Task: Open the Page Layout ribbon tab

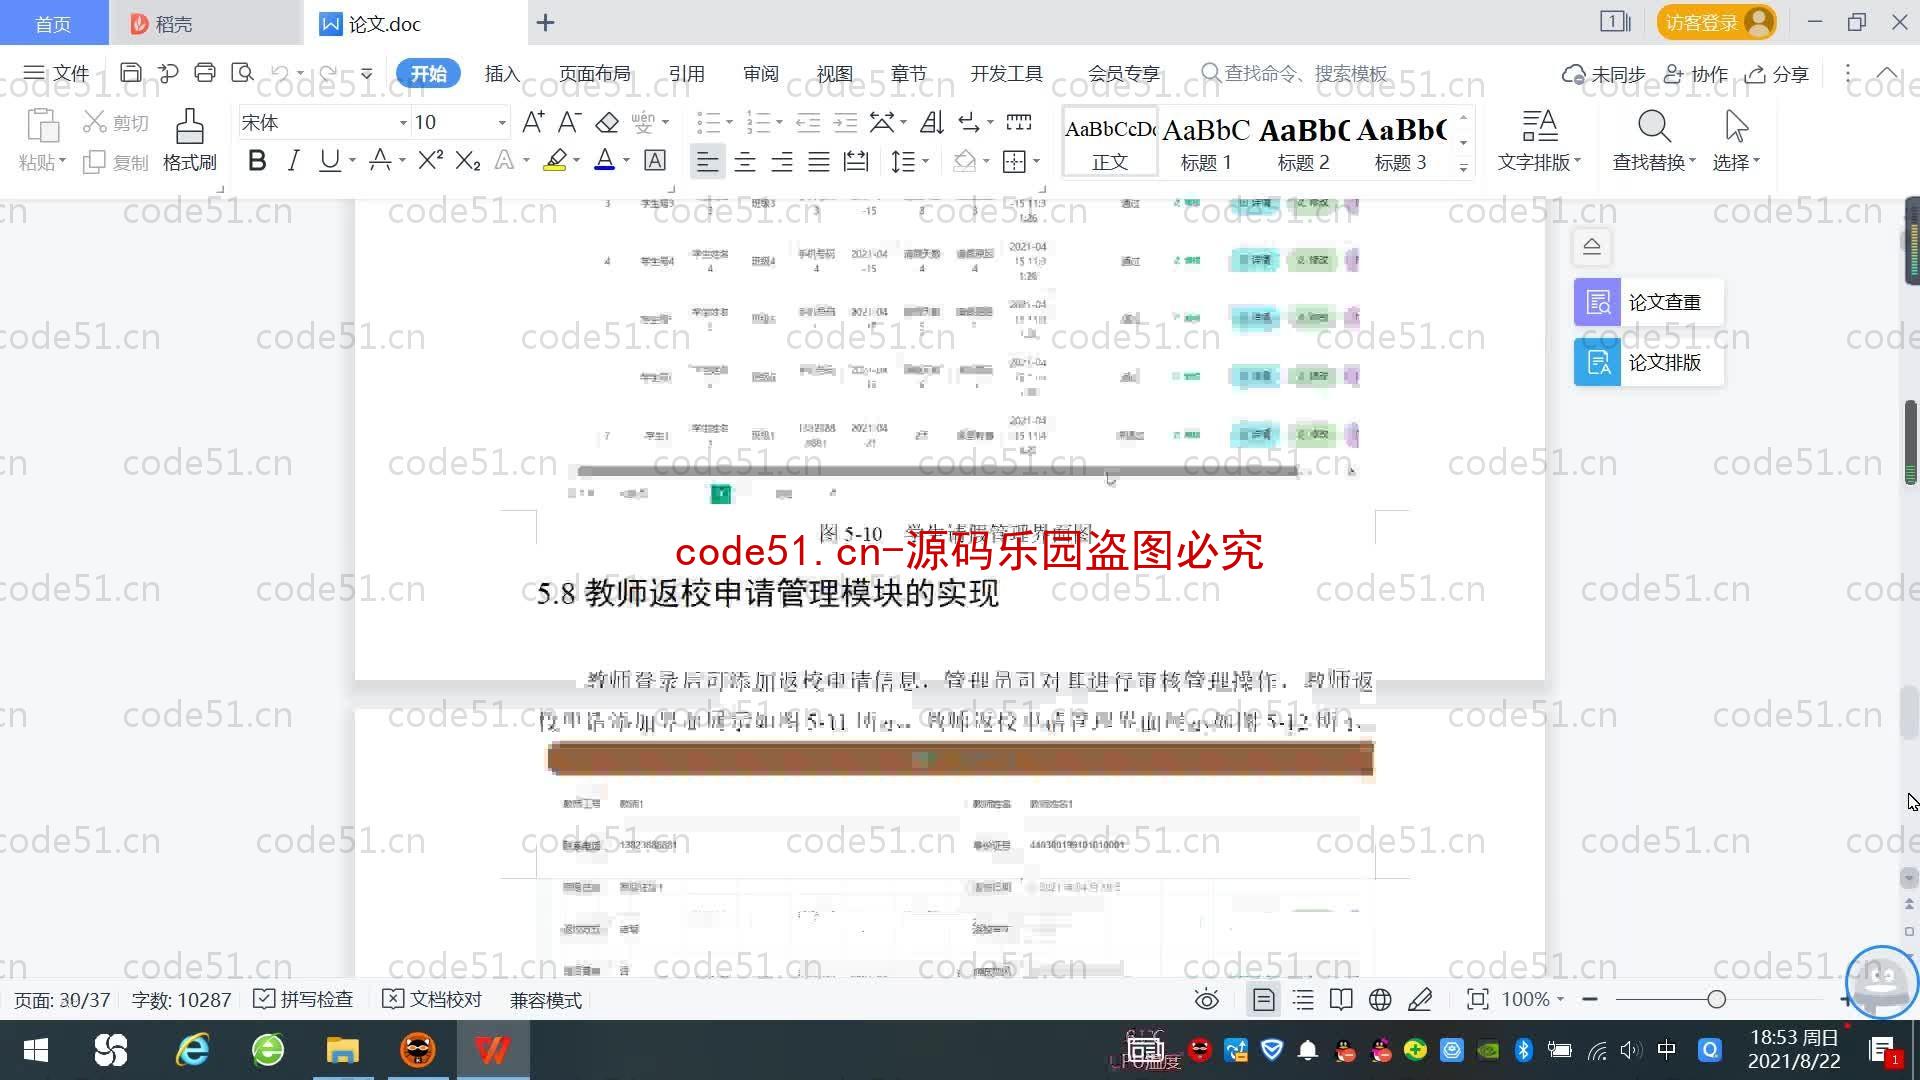Action: pyautogui.click(x=594, y=74)
